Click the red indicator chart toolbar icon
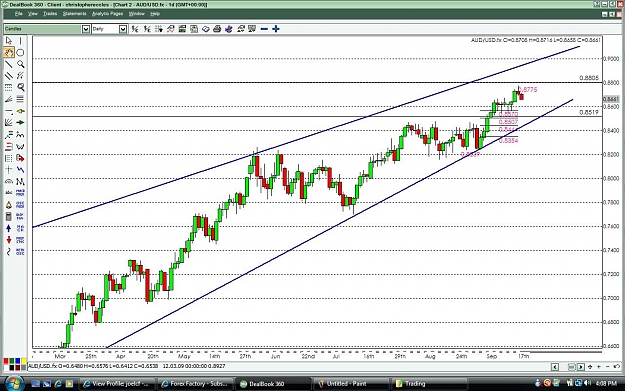The width and height of the screenshot is (625, 391). click(x=171, y=29)
